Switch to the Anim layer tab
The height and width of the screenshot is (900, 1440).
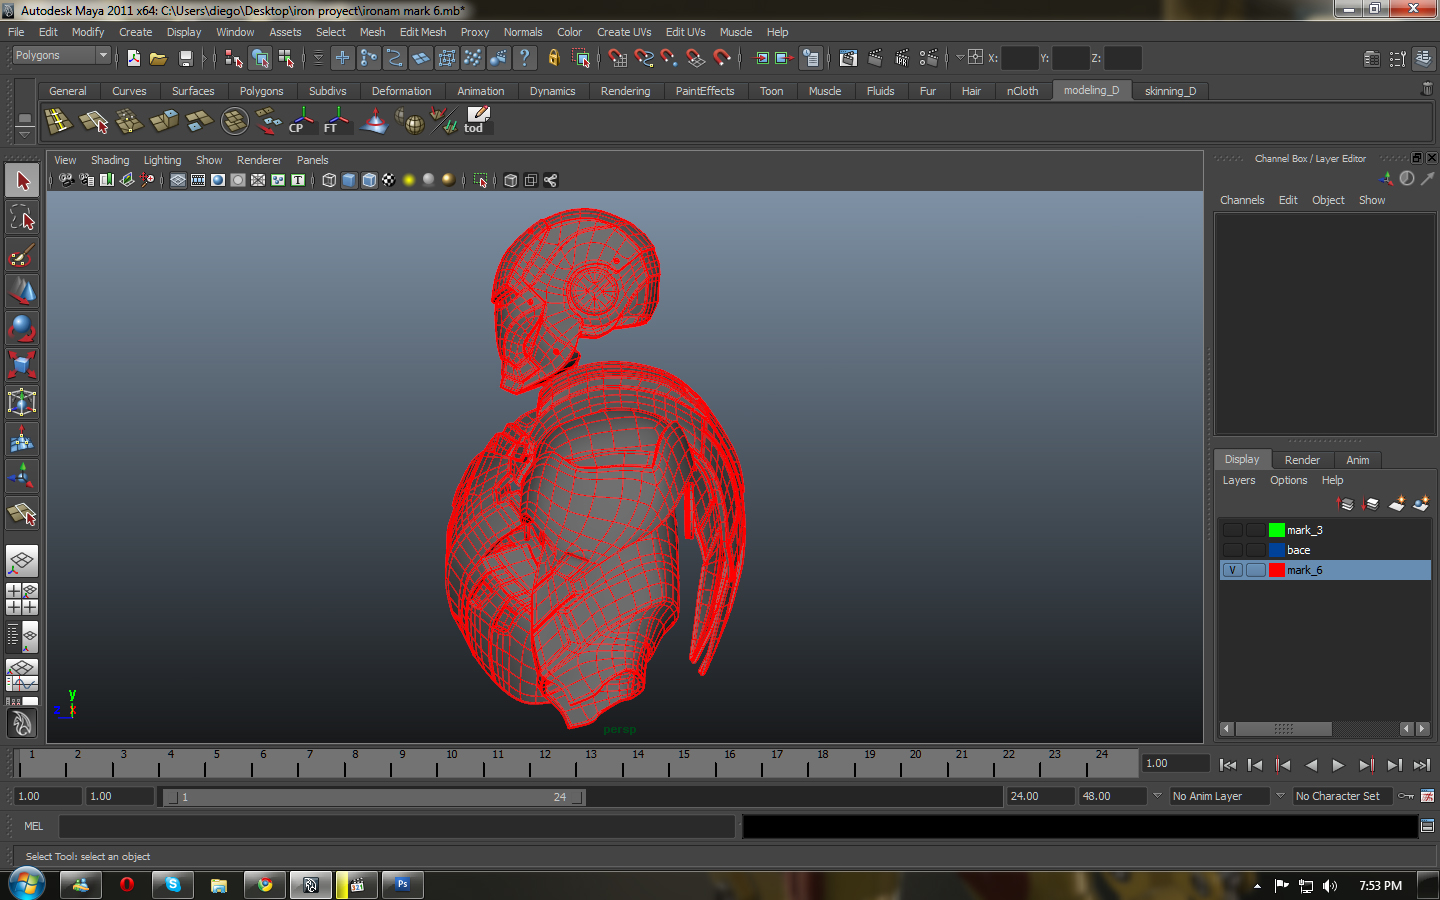point(1357,460)
